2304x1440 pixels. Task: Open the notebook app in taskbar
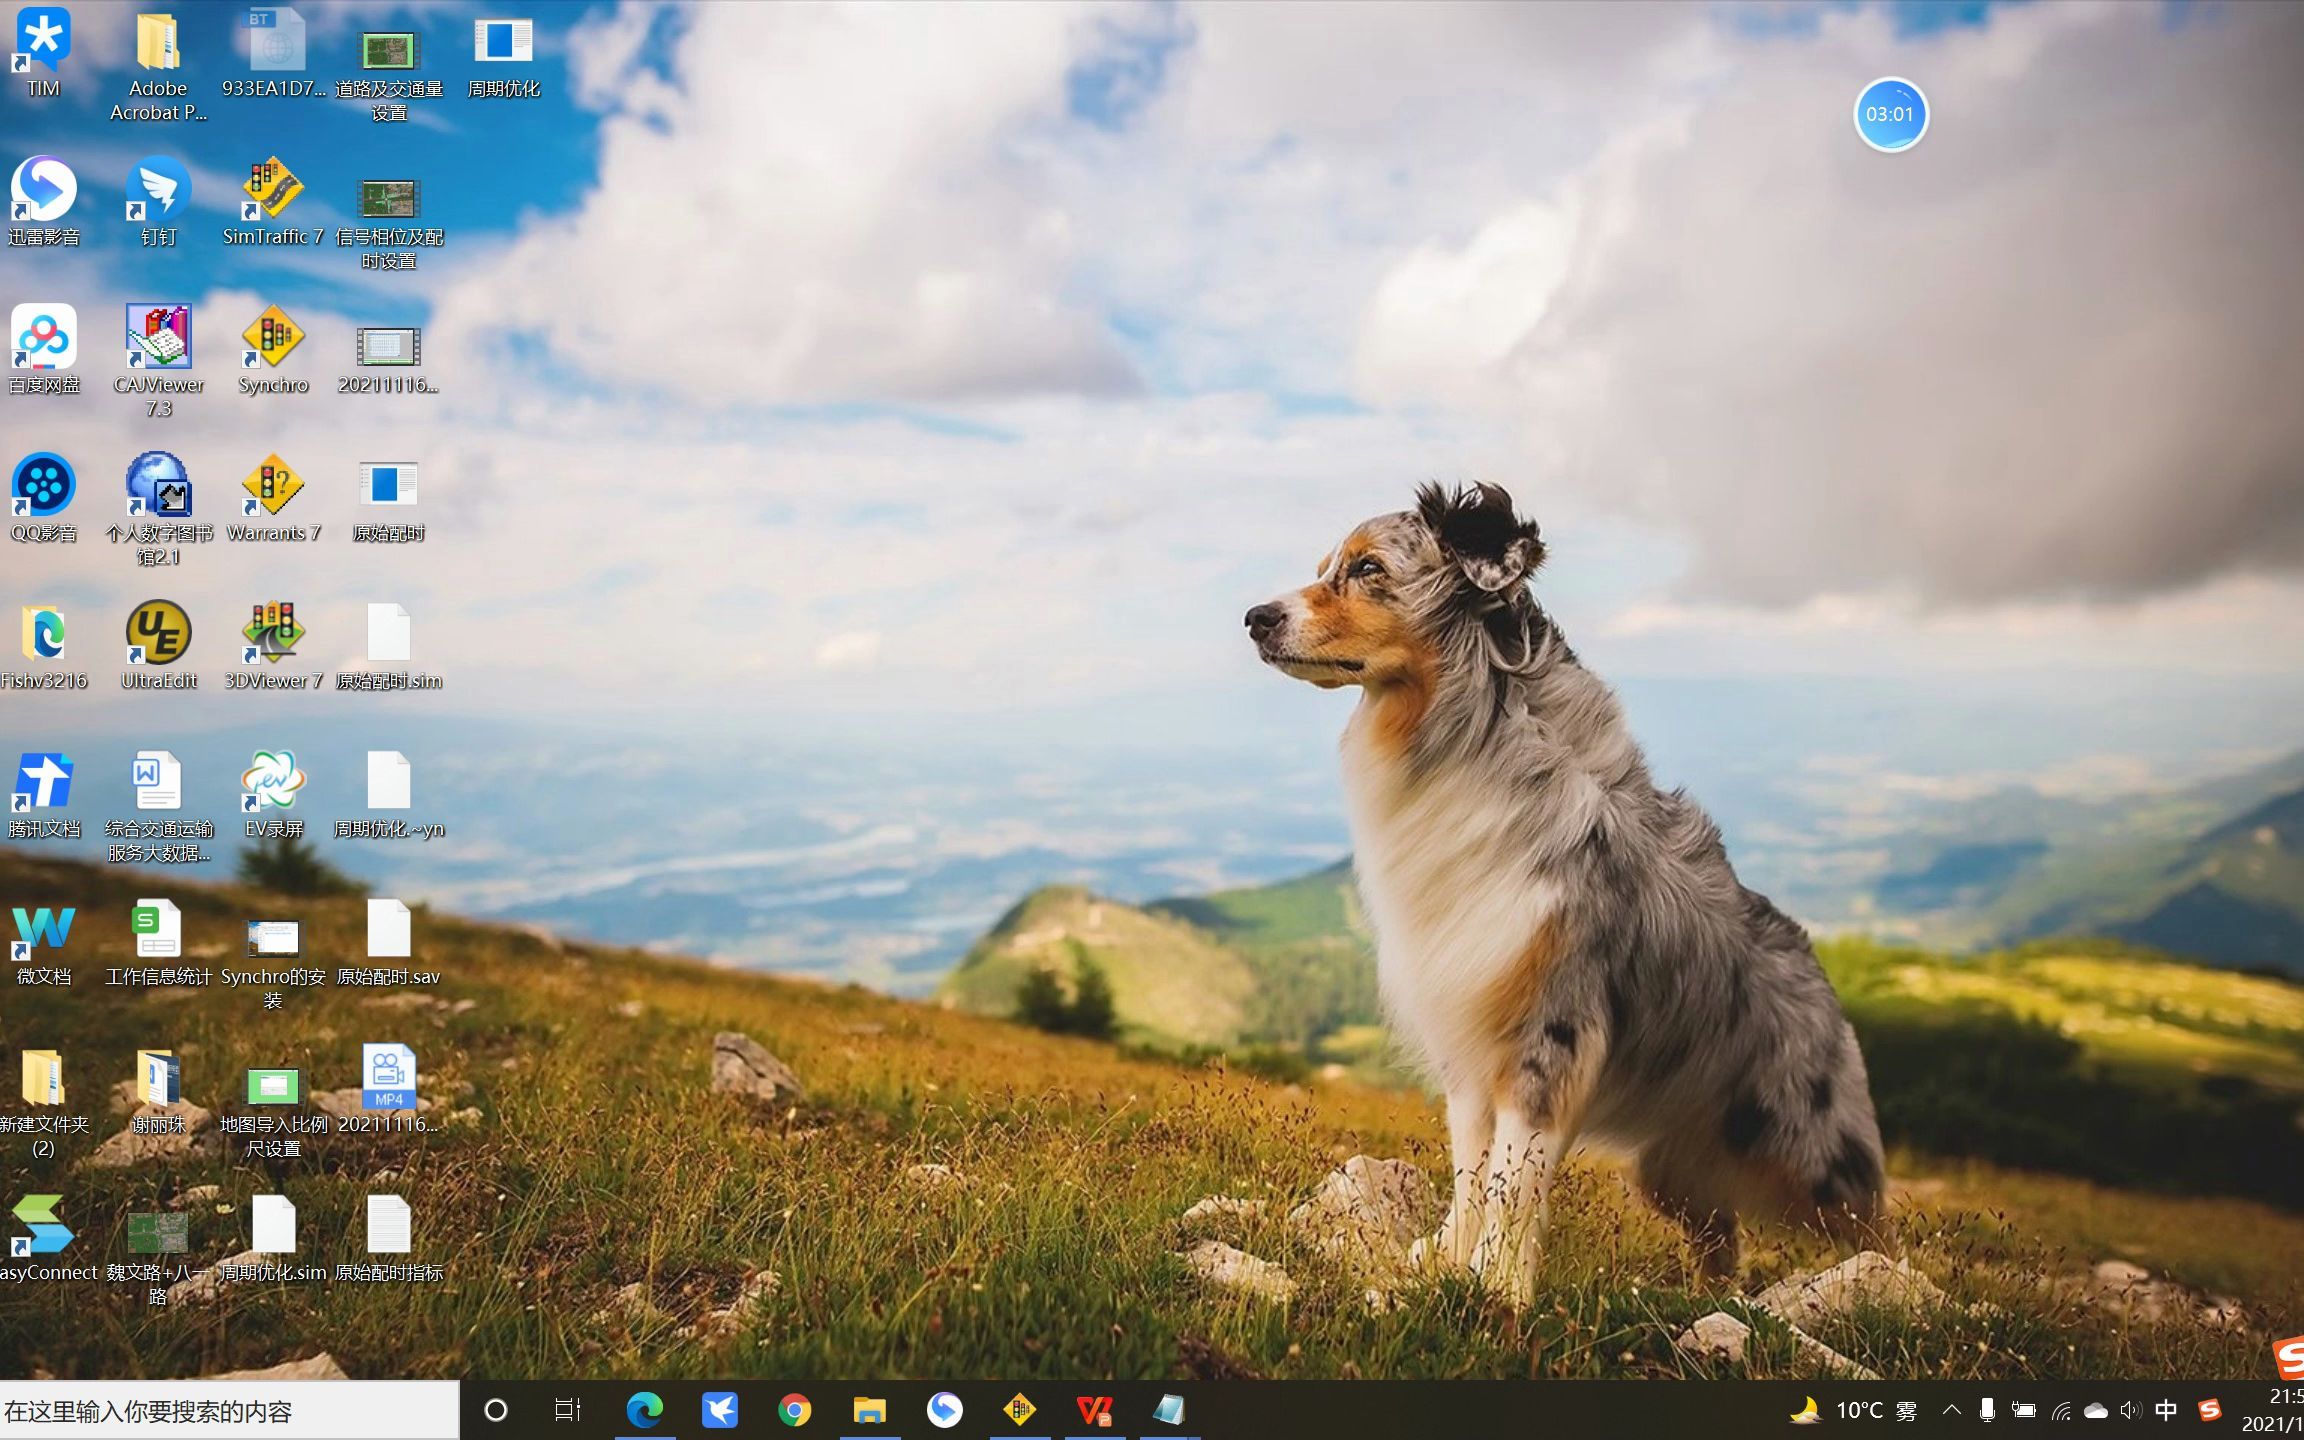click(x=1170, y=1410)
